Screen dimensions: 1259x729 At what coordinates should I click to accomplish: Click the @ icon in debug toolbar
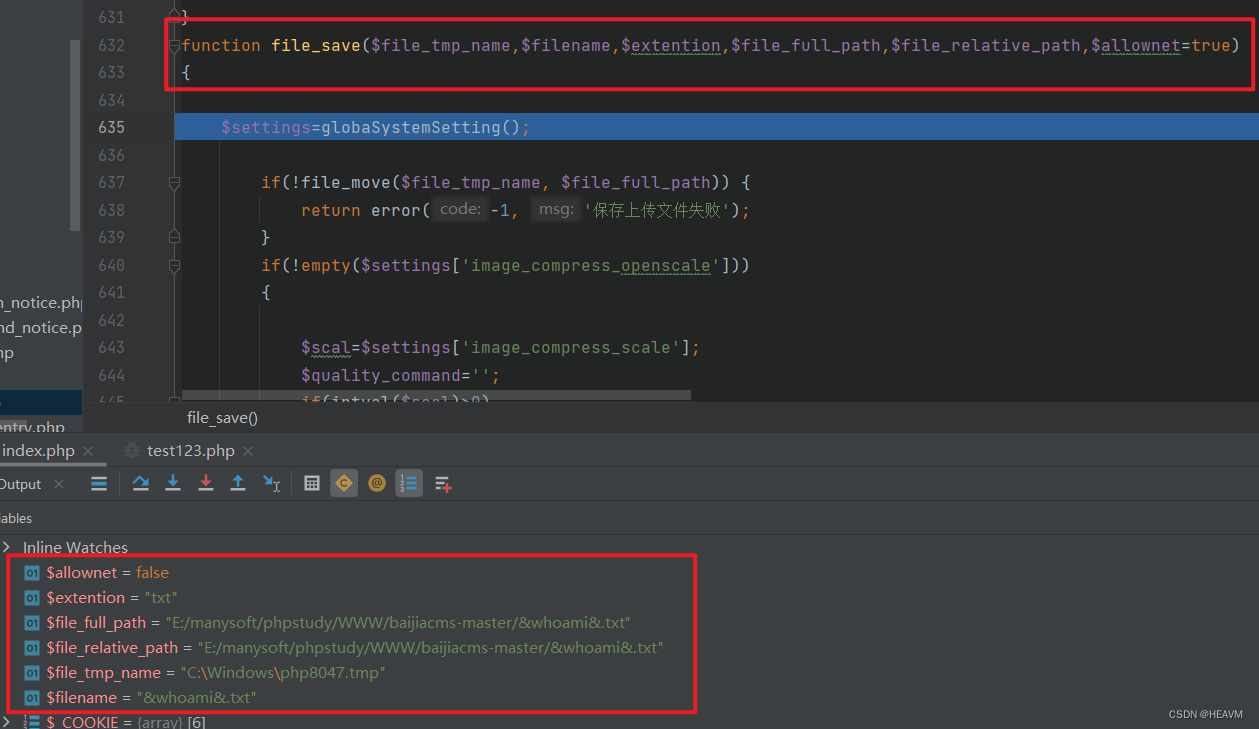pos(377,483)
